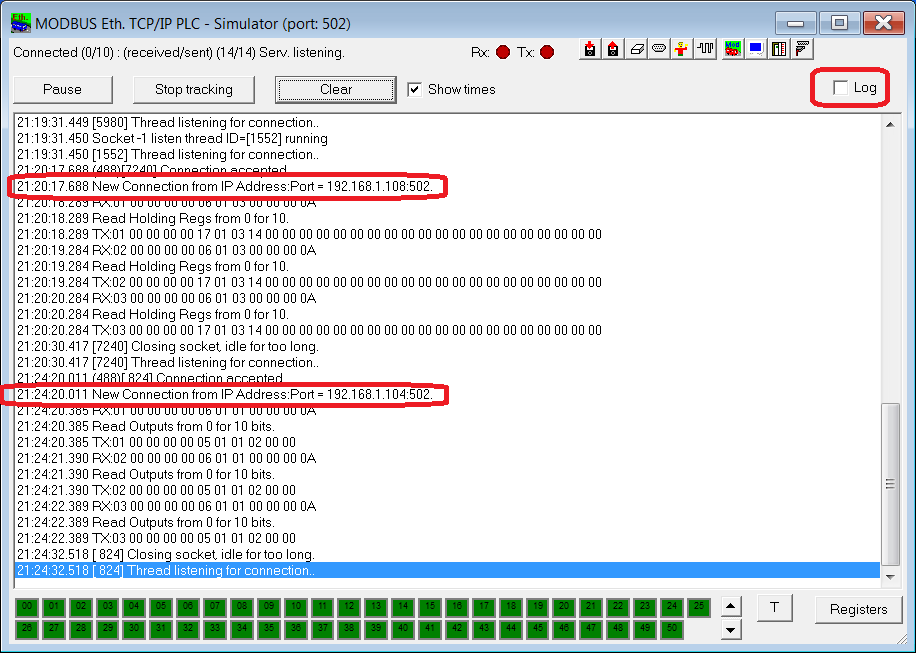Viewport: 916px width, 653px height.
Task: Maximize the simulator window
Action: coord(839,23)
